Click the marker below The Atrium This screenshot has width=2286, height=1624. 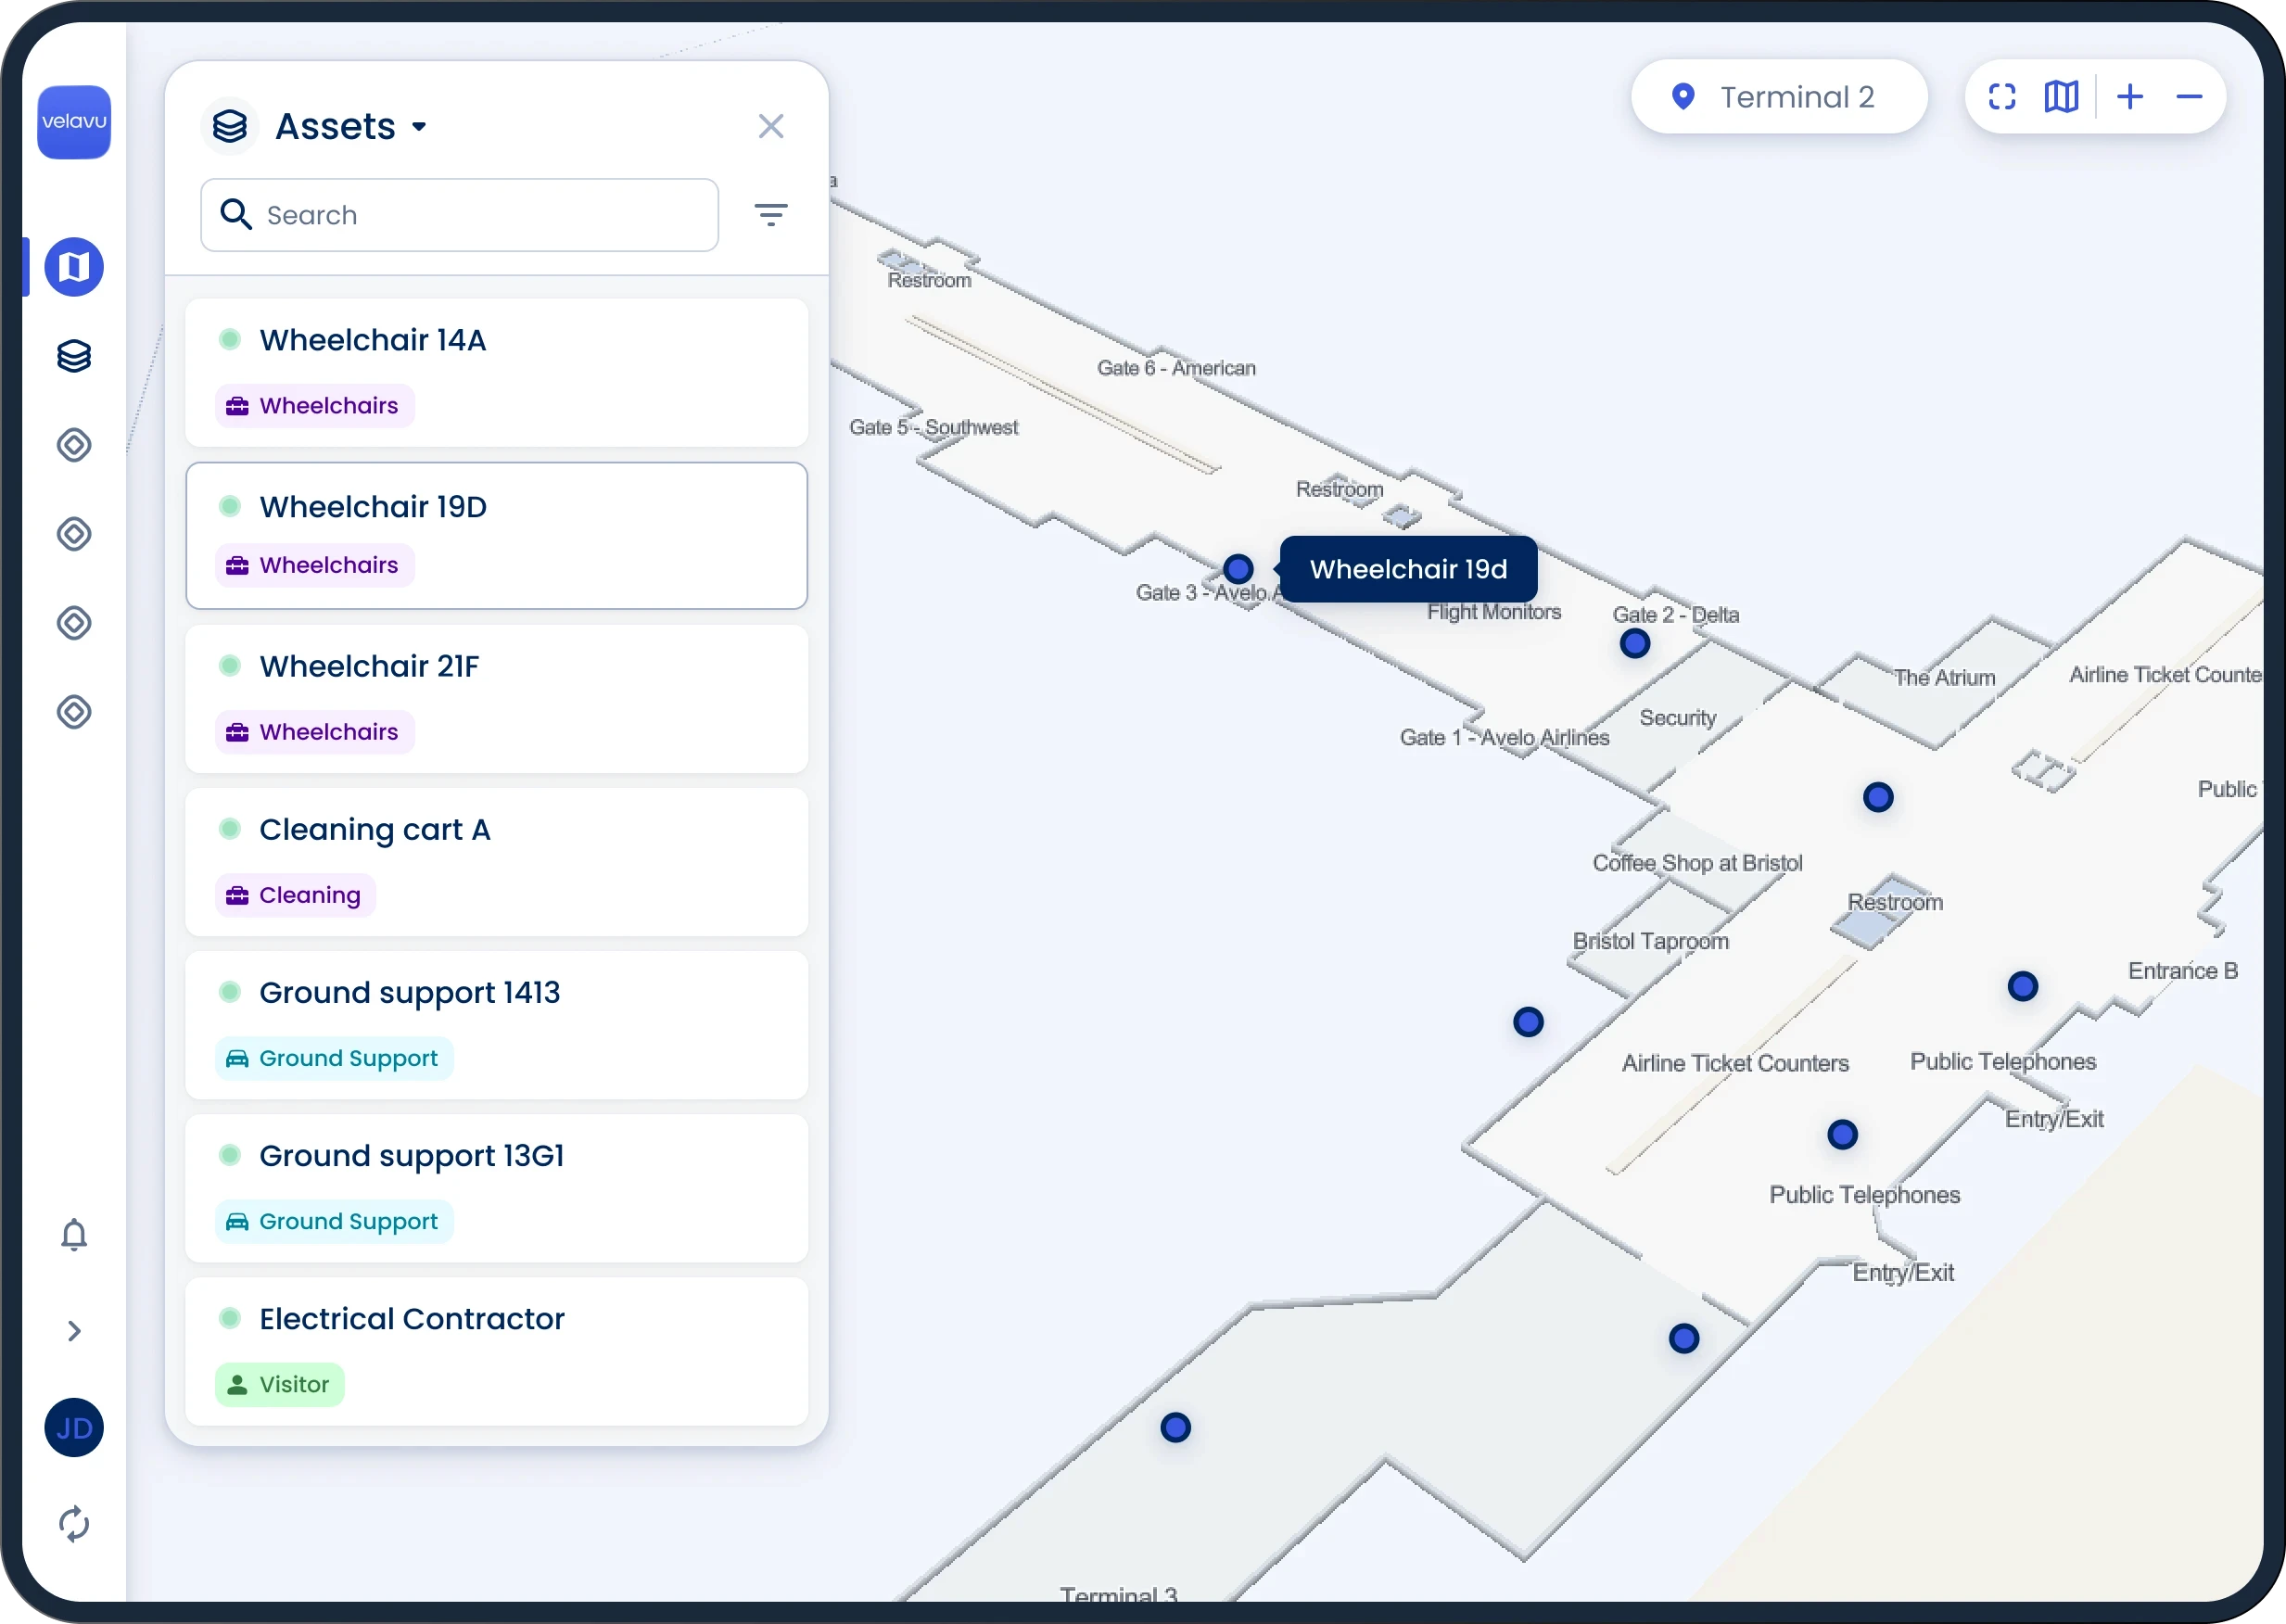tap(1878, 797)
